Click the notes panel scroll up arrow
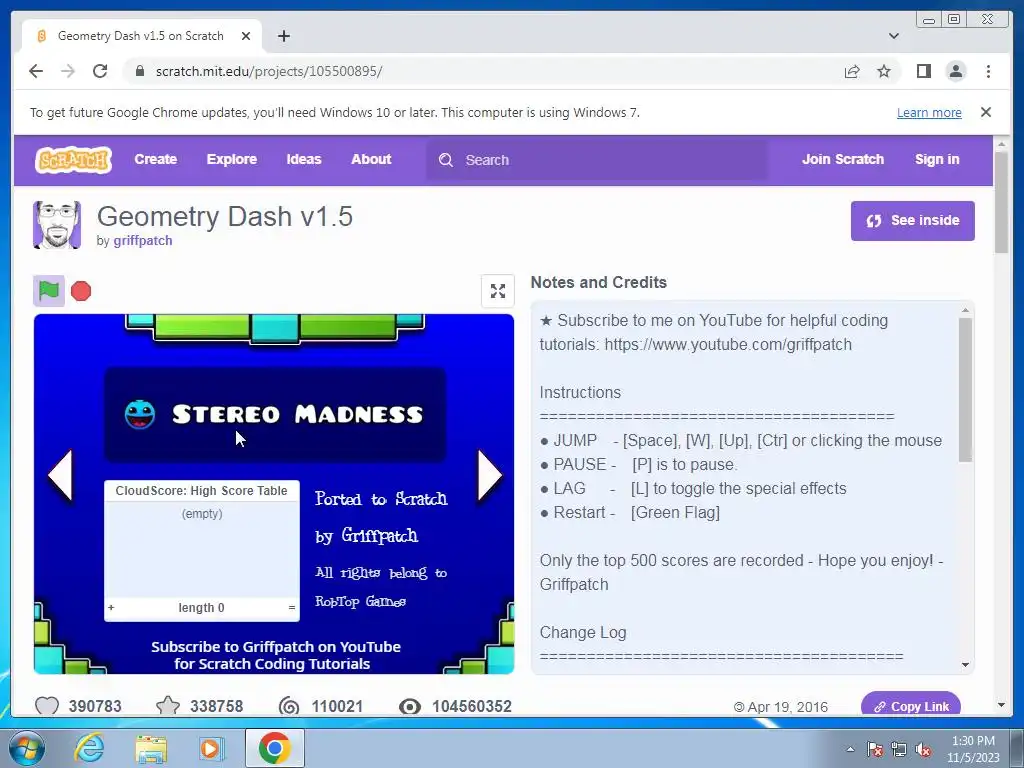Viewport: 1024px width, 768px height. pos(965,311)
